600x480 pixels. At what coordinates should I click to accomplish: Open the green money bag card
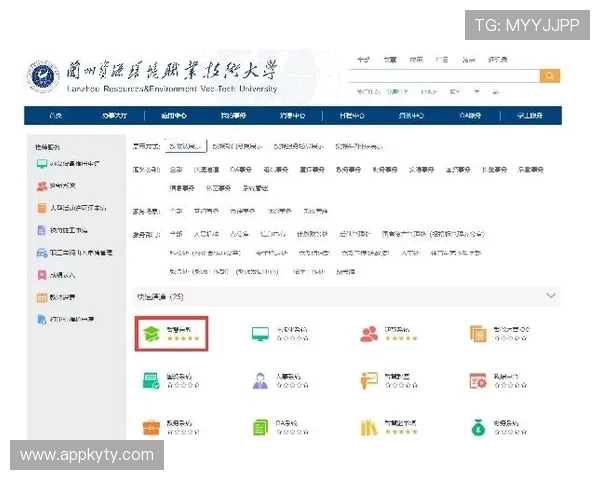[x=498, y=428]
